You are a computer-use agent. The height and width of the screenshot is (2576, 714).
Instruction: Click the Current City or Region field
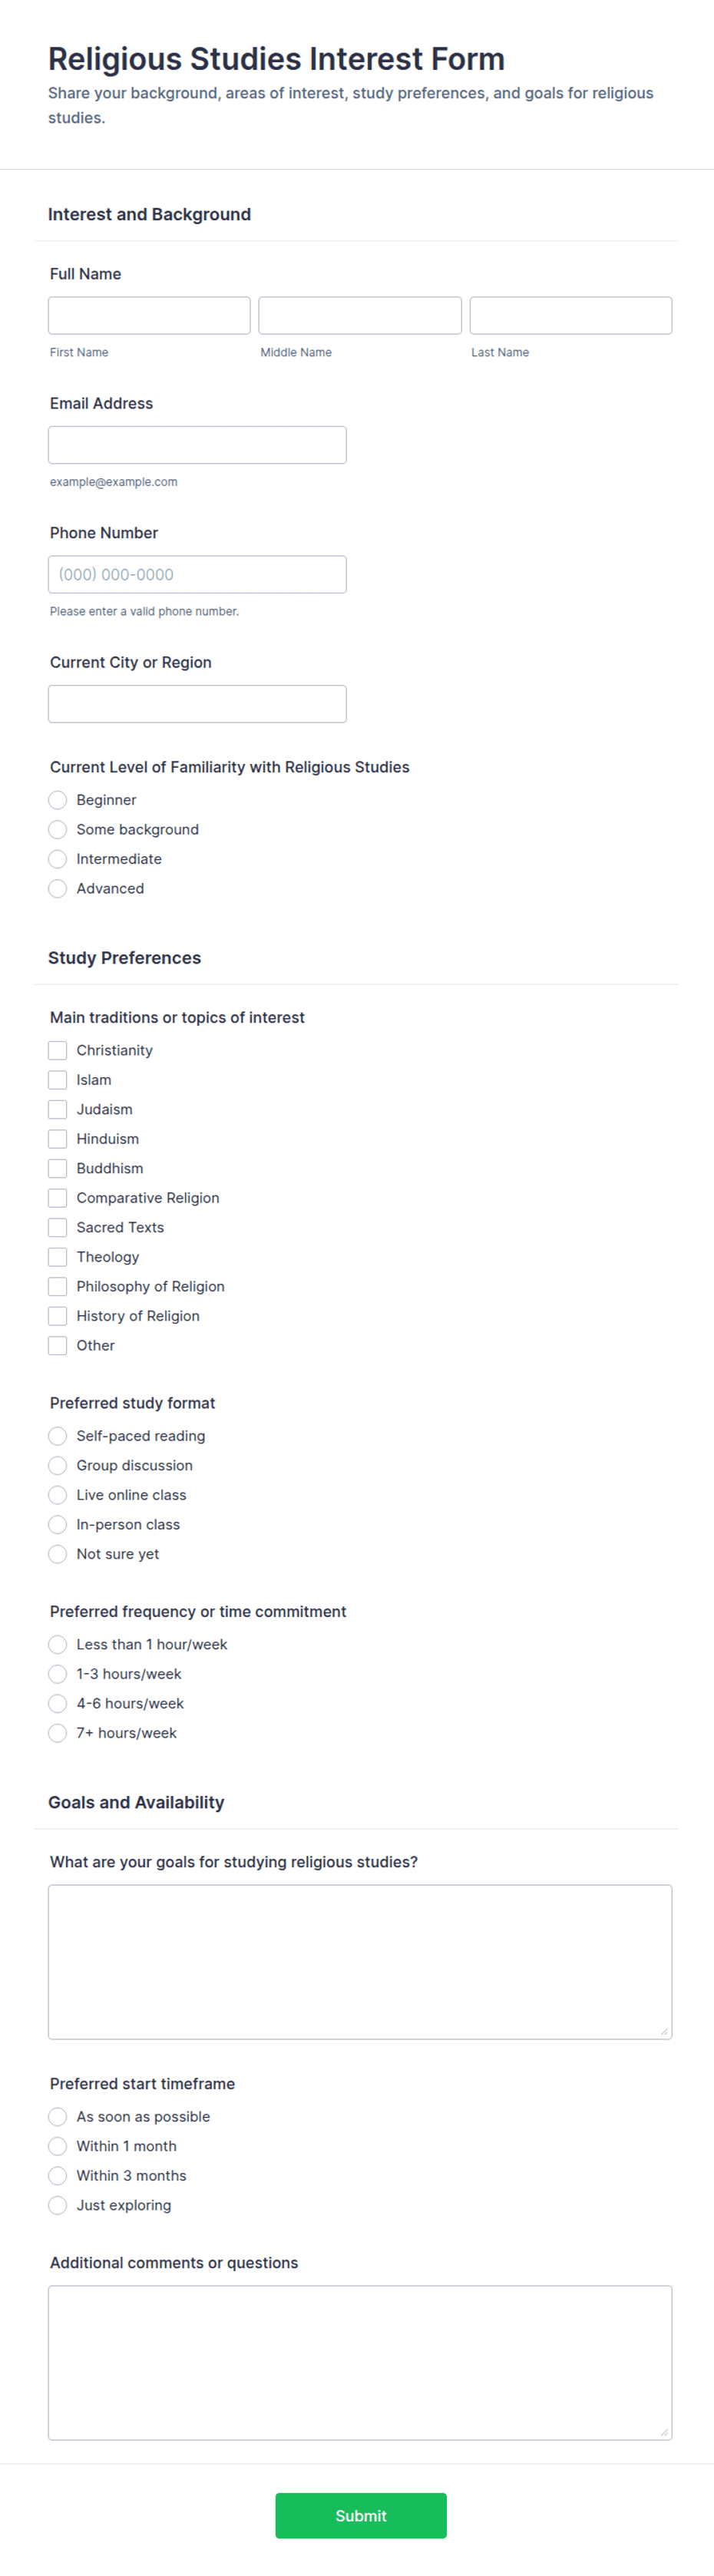[197, 704]
